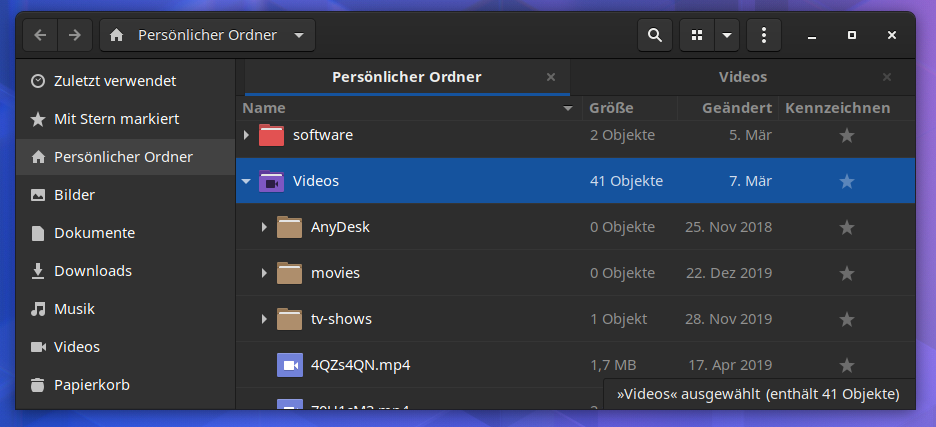Open the view options dropdown arrow
936x427 pixels.
pyautogui.click(x=727, y=35)
